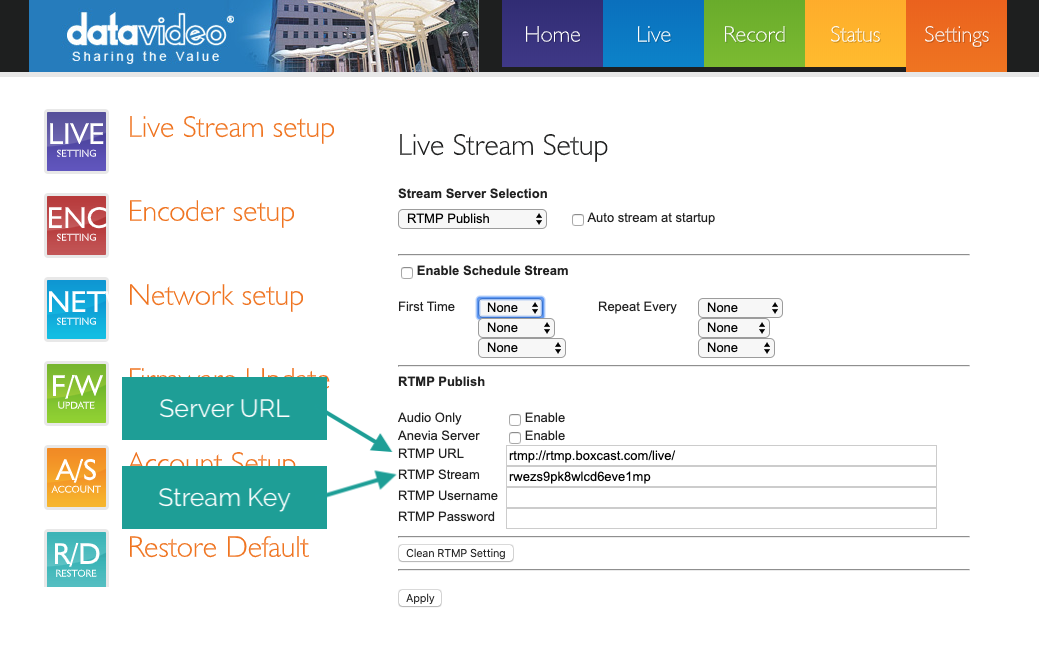The width and height of the screenshot is (1039, 656).
Task: Select the NET Setting network icon
Action: coord(76,309)
